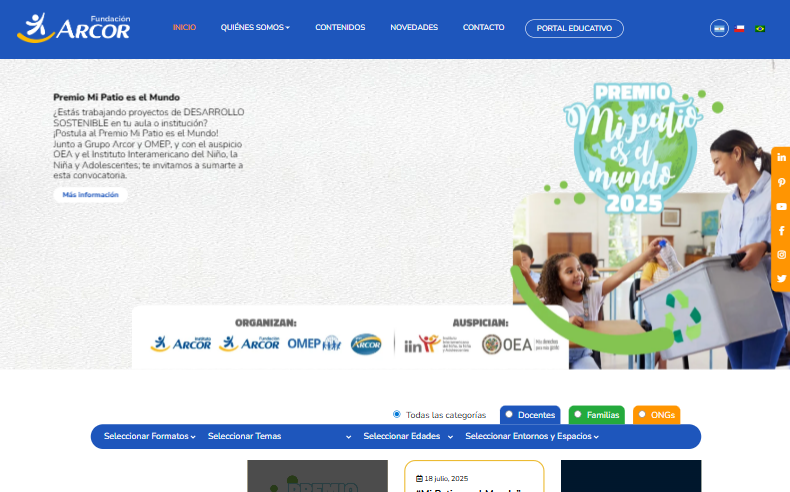
Task: Click the Premio Mi Patio es el Mundo heading
Action: (116, 97)
